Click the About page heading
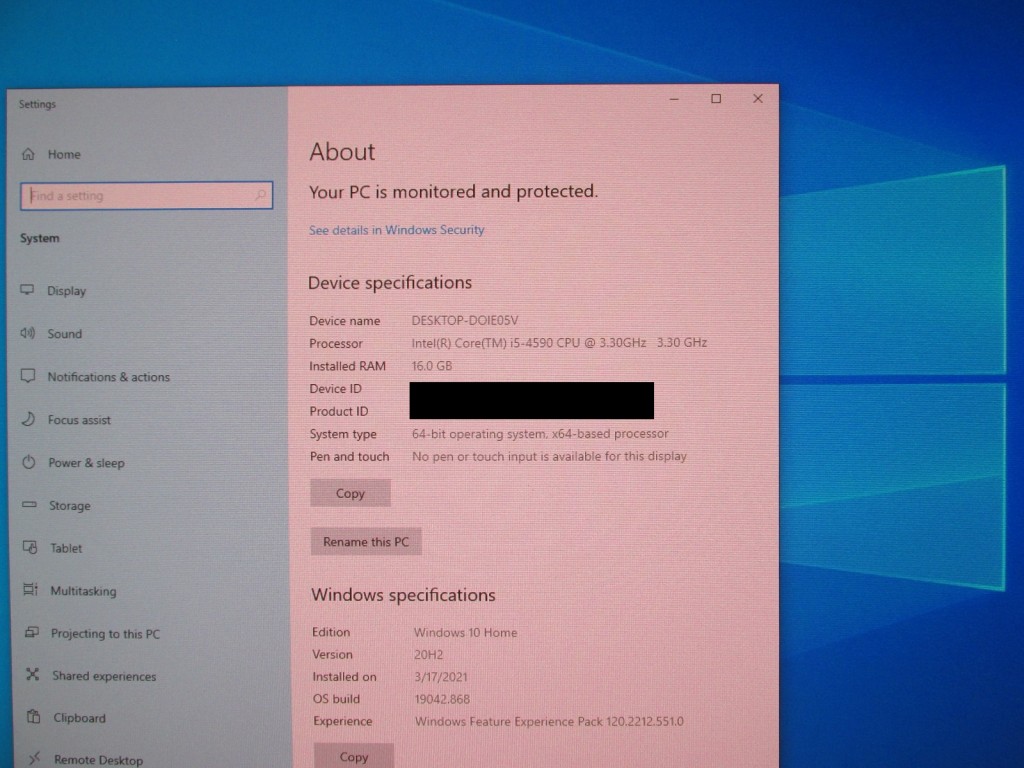 pyautogui.click(x=342, y=152)
